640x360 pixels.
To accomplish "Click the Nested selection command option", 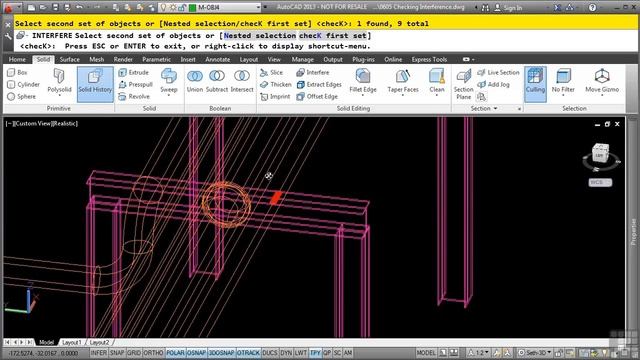I will [x=260, y=36].
